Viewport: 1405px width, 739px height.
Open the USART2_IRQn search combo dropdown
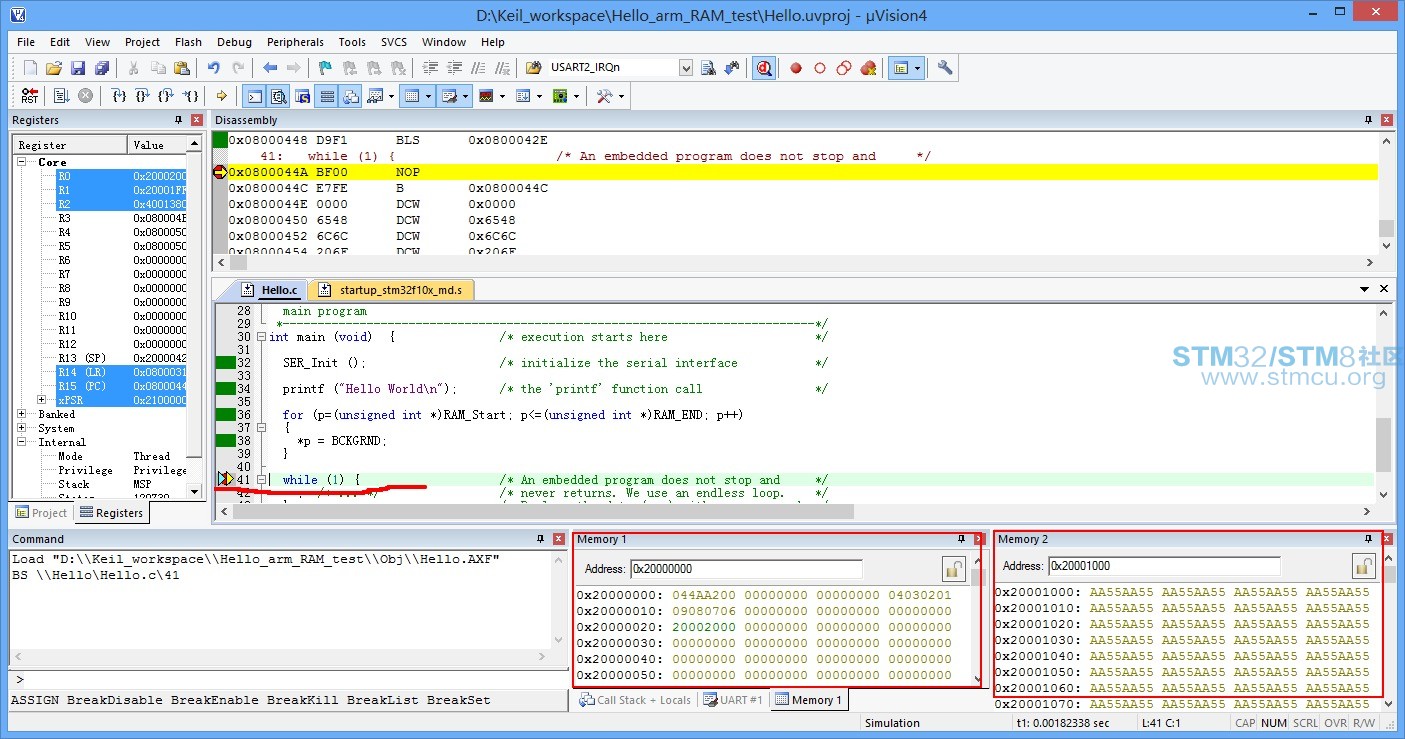point(686,68)
